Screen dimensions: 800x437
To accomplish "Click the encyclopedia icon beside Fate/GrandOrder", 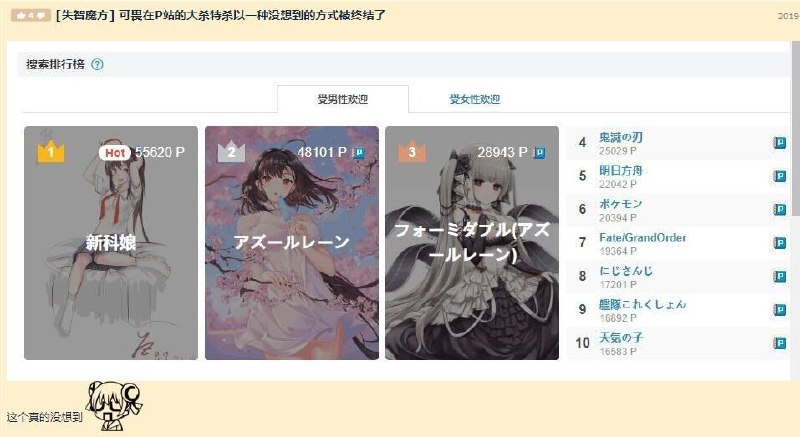I will coord(779,243).
